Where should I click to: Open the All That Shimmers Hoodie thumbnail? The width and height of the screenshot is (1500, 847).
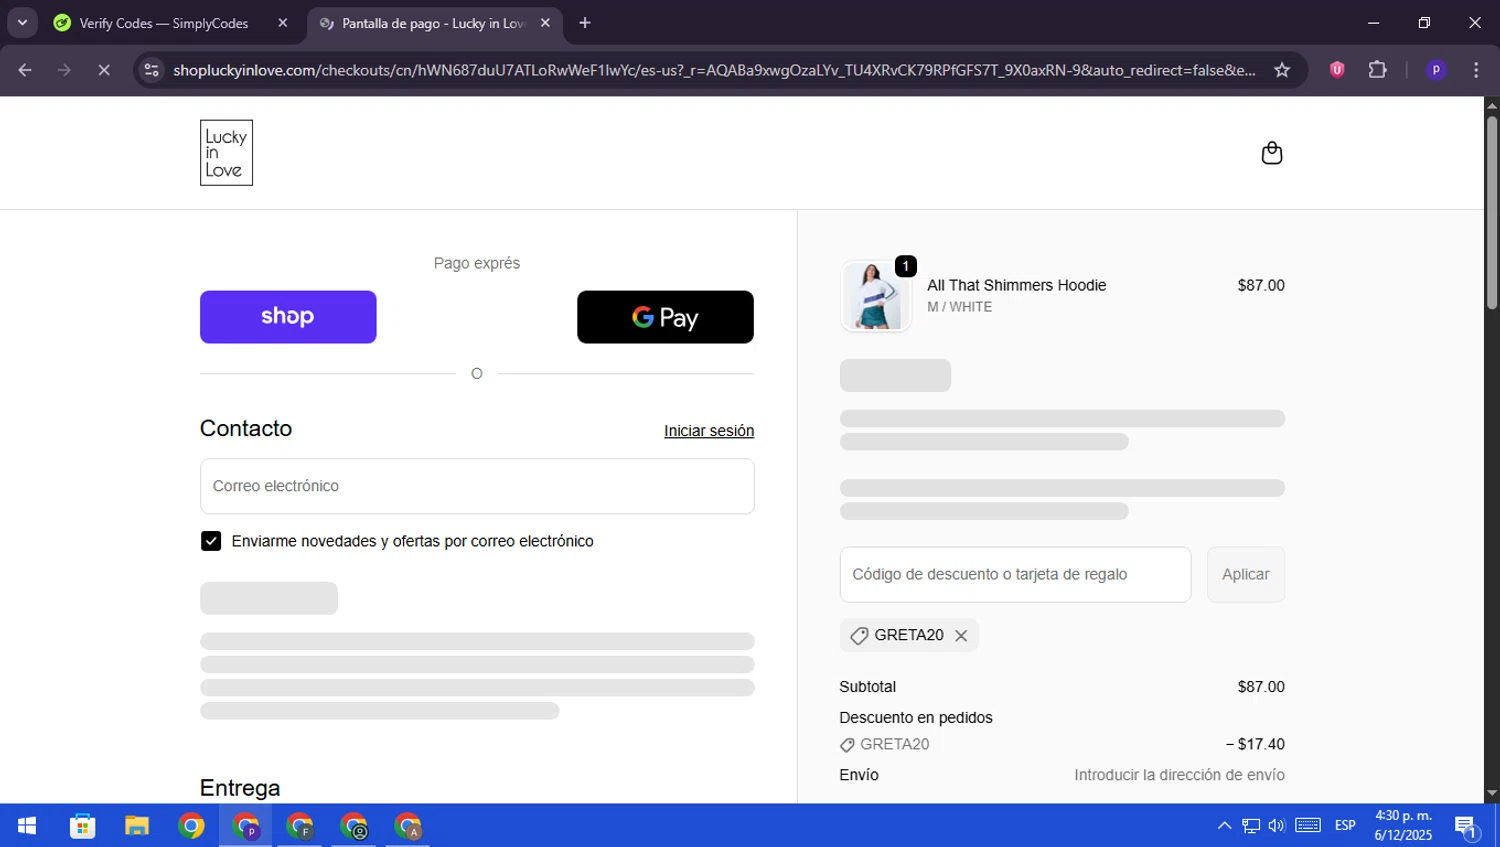click(x=876, y=296)
